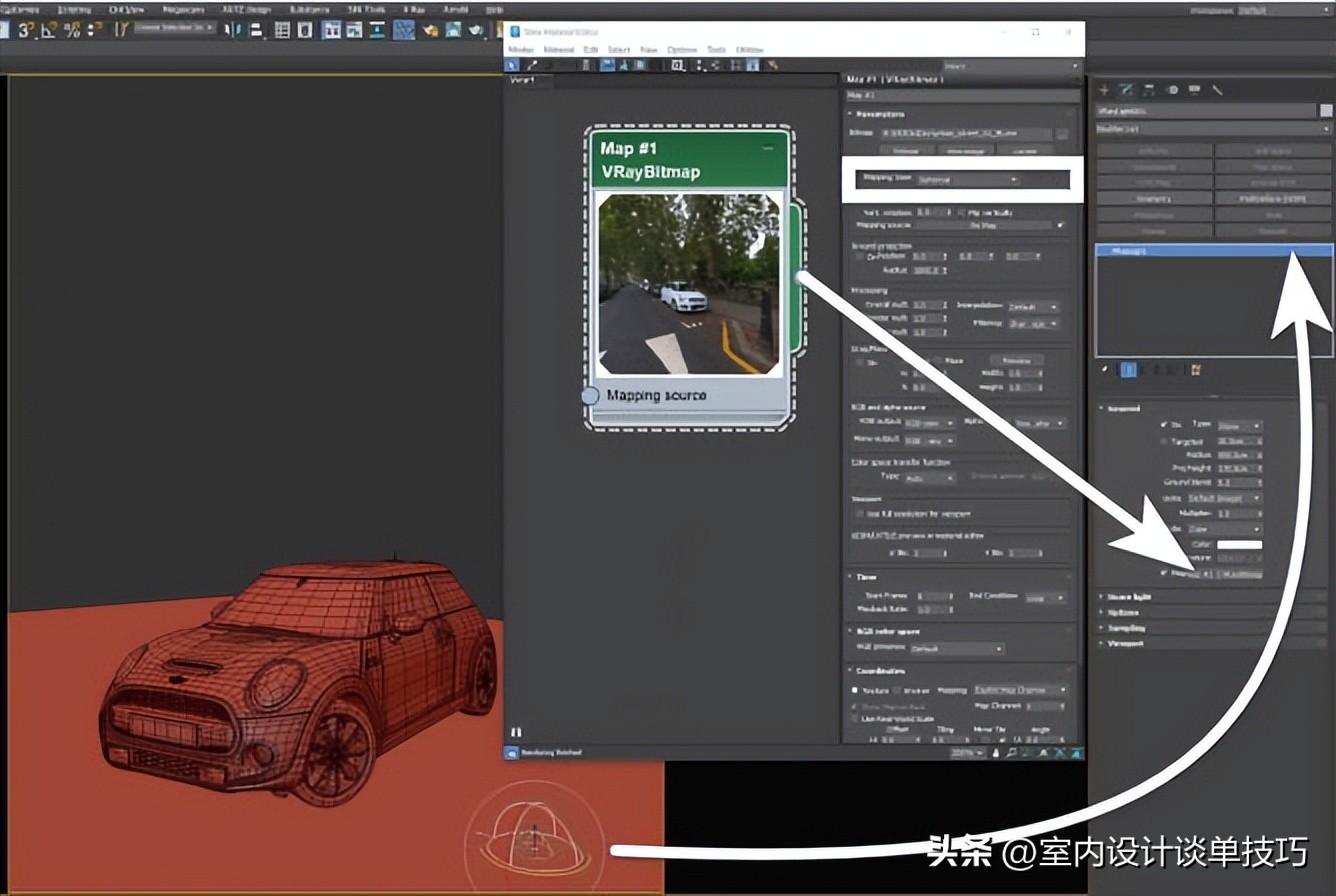The height and width of the screenshot is (896, 1336).
Task: Open the Options menu in Slate Material Editor
Action: tap(682, 48)
